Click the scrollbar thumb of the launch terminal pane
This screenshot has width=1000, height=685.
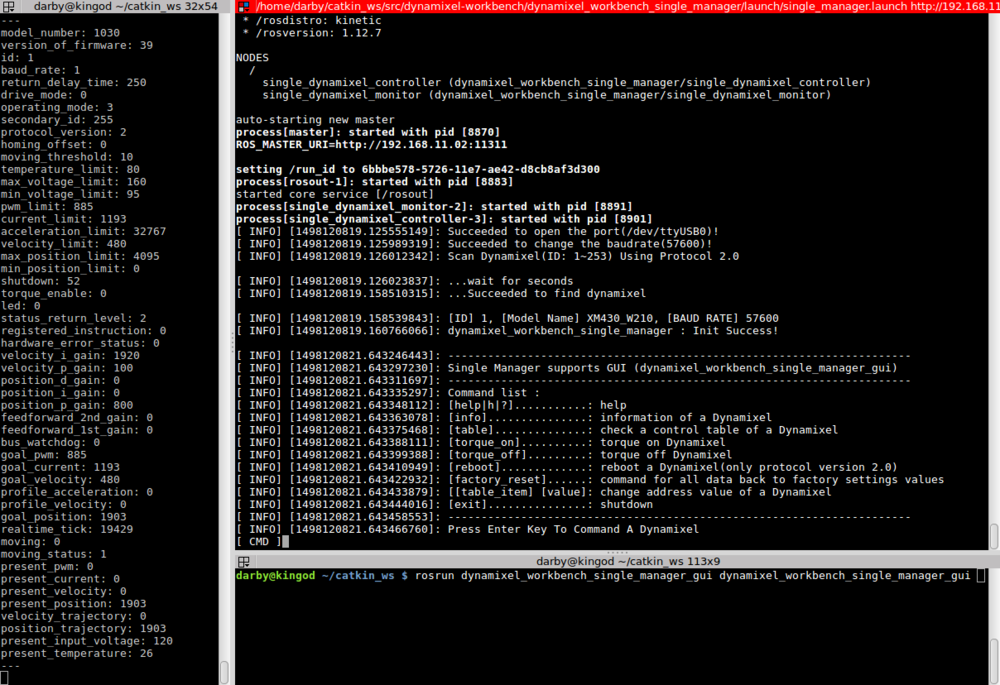coord(994,535)
